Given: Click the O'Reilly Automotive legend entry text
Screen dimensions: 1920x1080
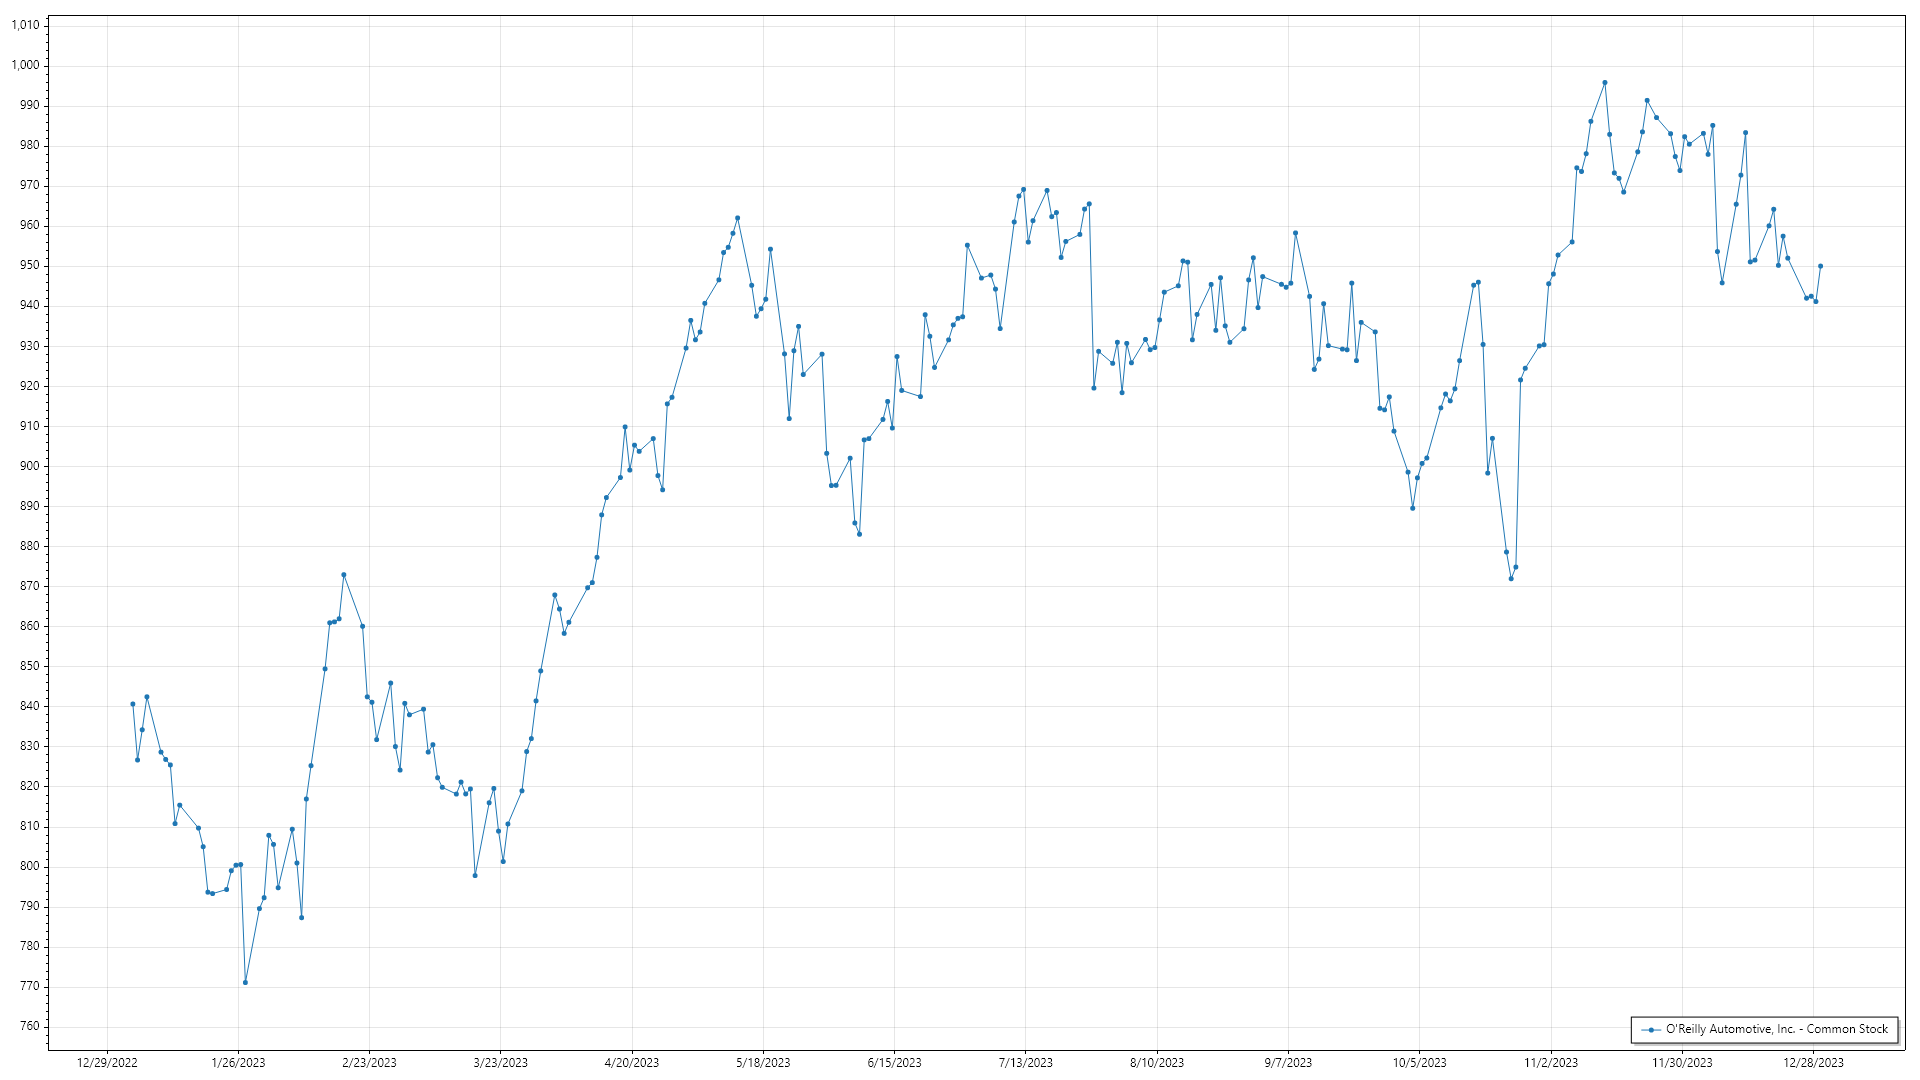Looking at the screenshot, I should pos(1776,1029).
